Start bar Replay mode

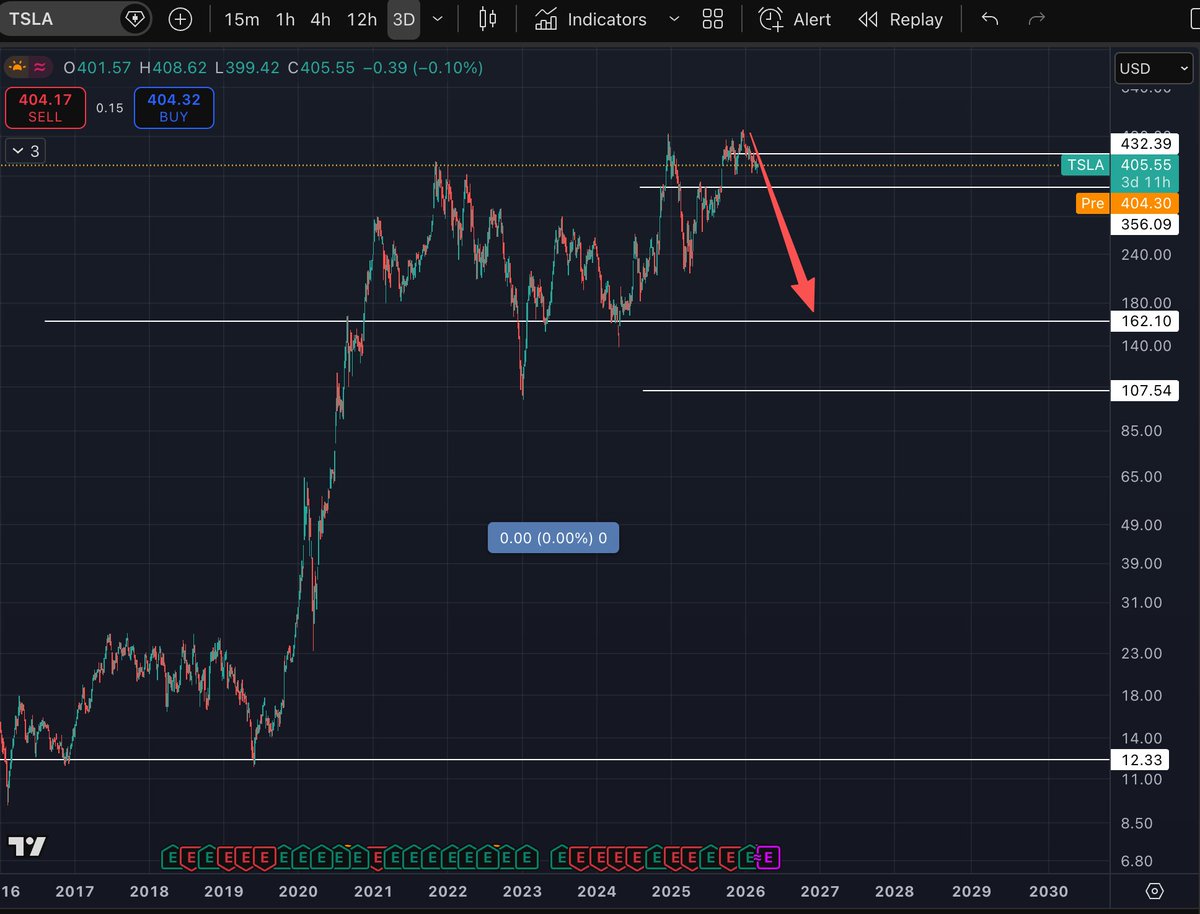coord(900,19)
